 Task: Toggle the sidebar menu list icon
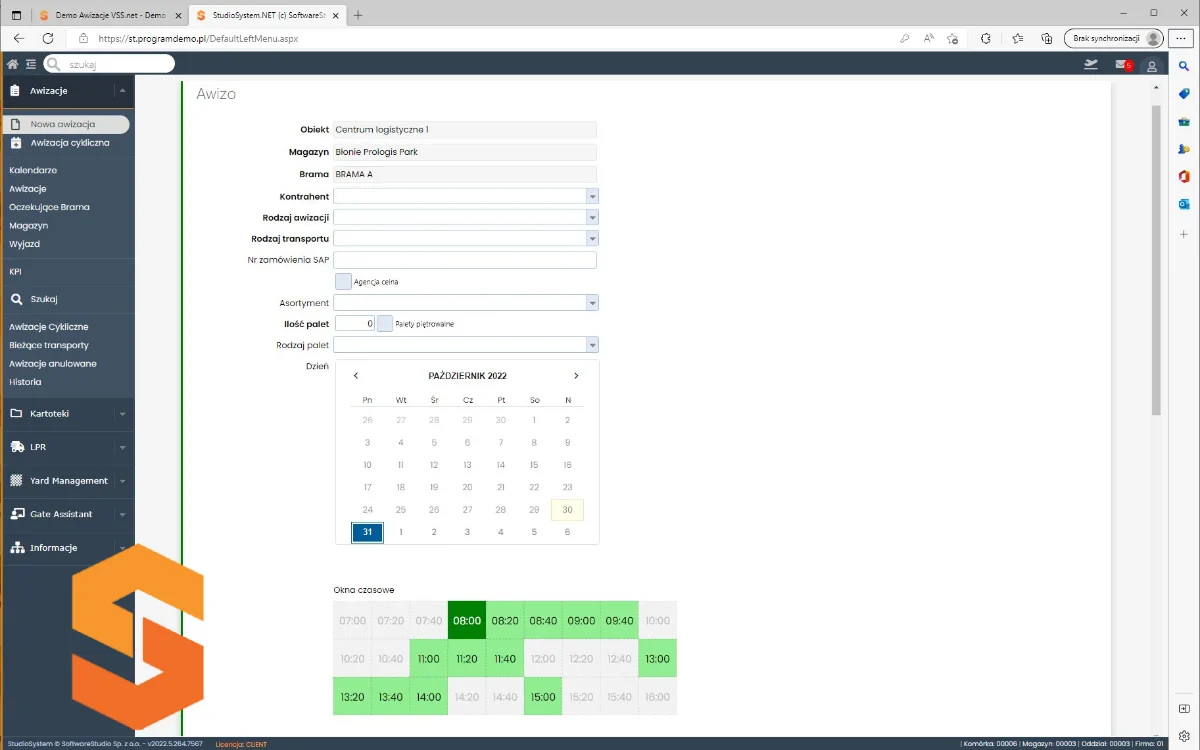[x=31, y=64]
